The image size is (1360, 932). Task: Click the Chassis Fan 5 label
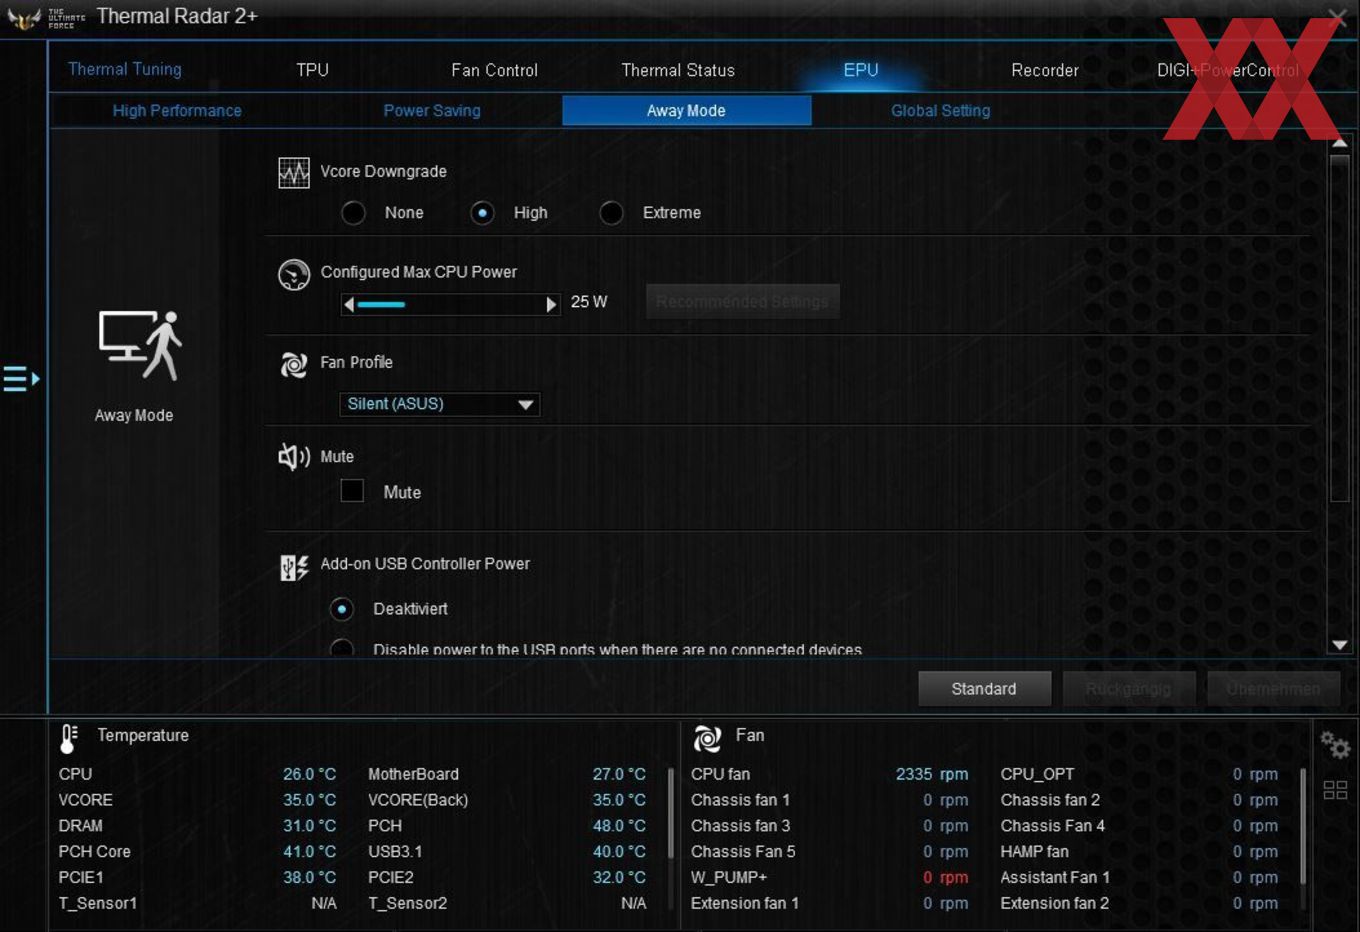743,852
